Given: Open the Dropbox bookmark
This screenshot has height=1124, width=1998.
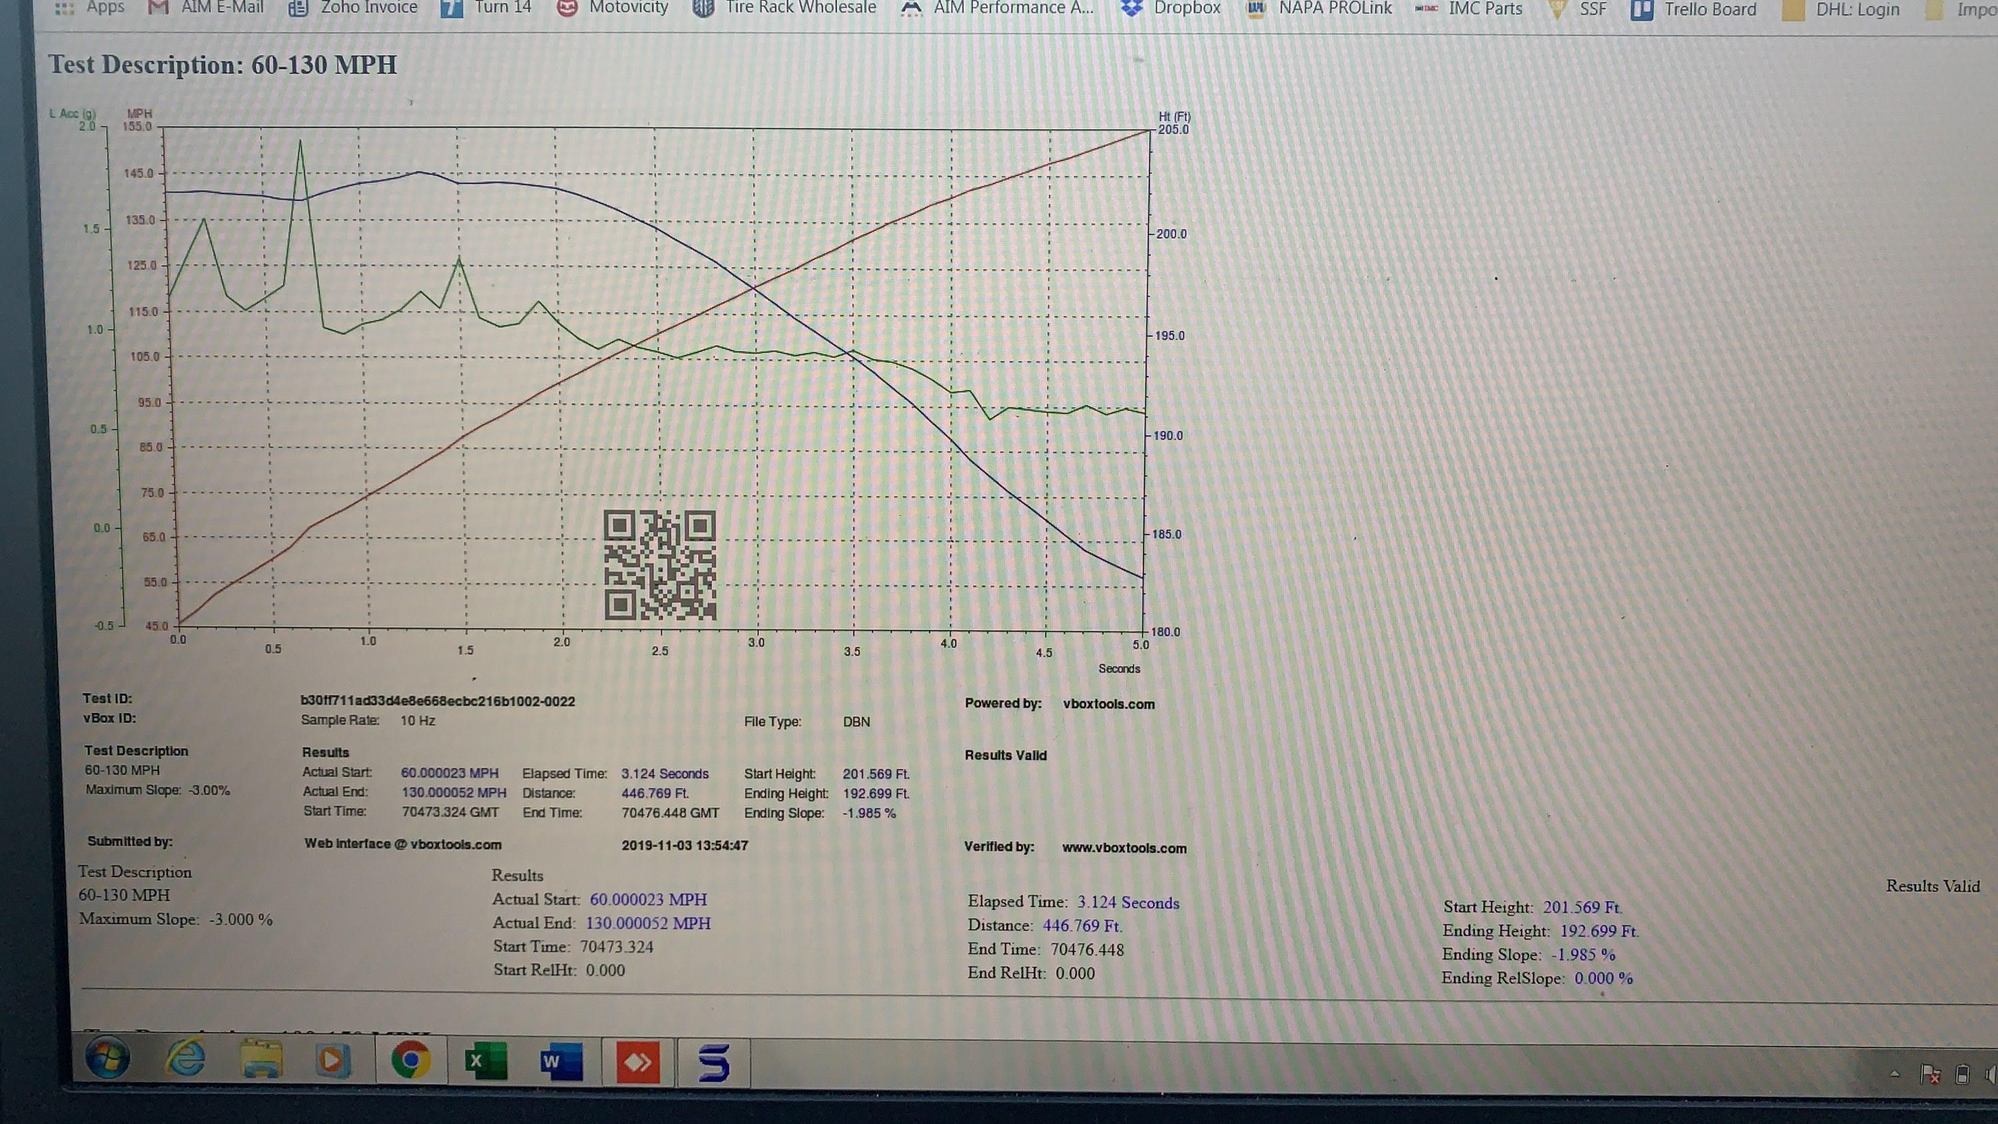Looking at the screenshot, I should (x=1171, y=8).
